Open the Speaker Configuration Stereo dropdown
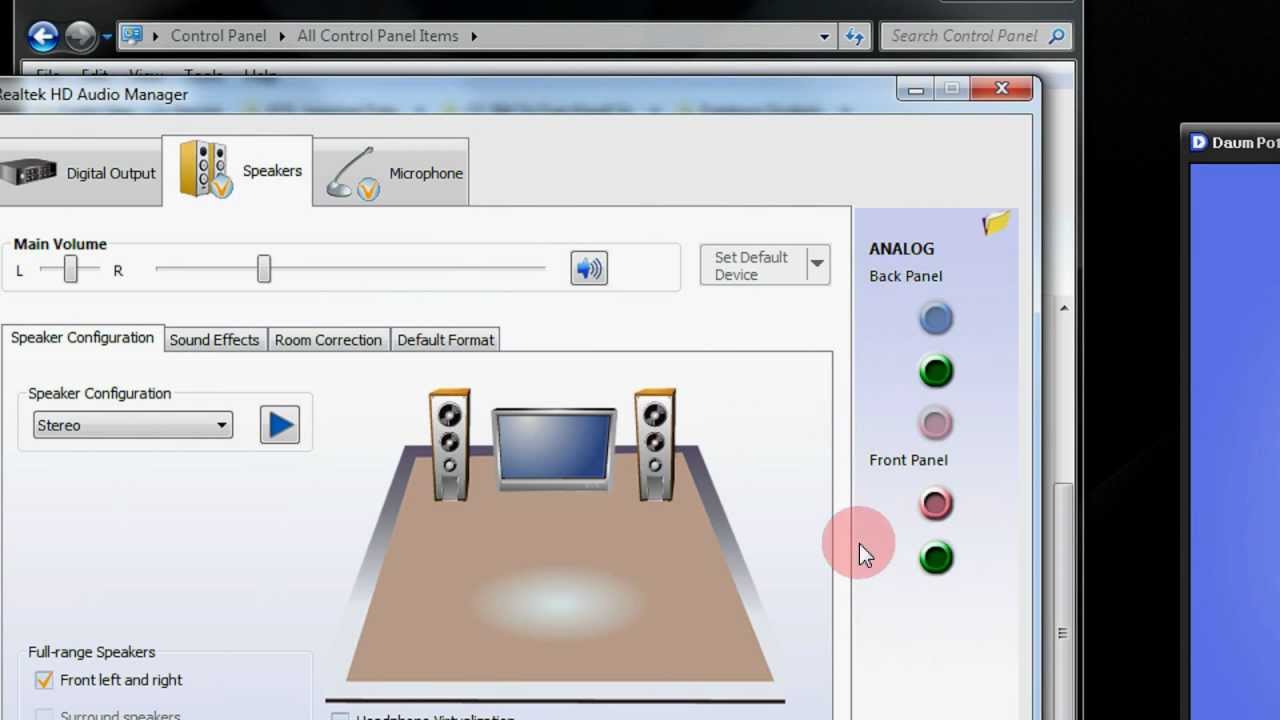This screenshot has height=720, width=1280. (x=133, y=425)
